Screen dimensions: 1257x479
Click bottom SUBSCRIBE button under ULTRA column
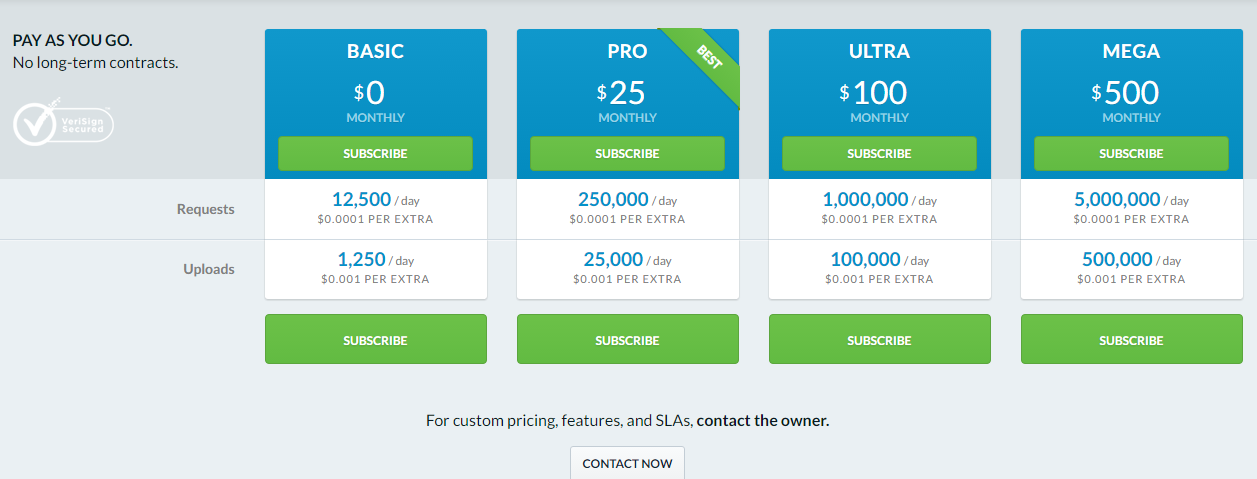[880, 340]
